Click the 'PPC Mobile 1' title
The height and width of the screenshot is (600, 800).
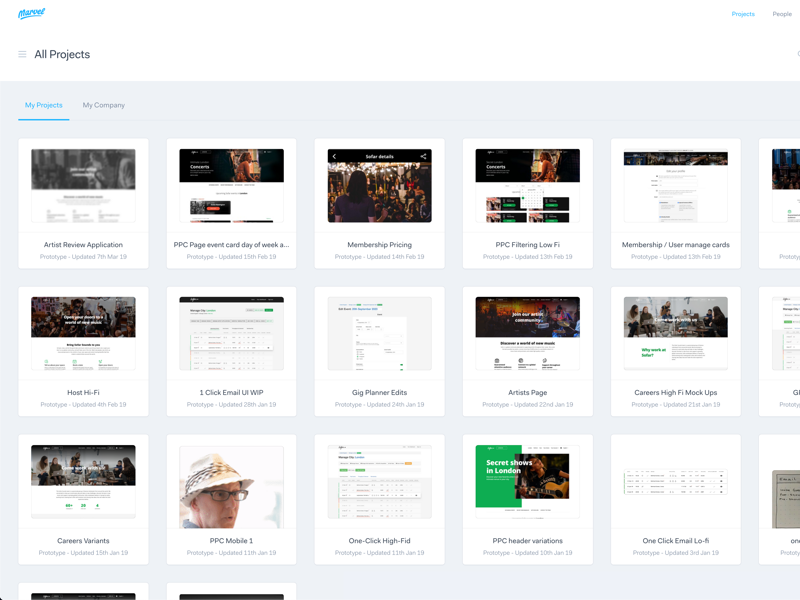click(232, 541)
